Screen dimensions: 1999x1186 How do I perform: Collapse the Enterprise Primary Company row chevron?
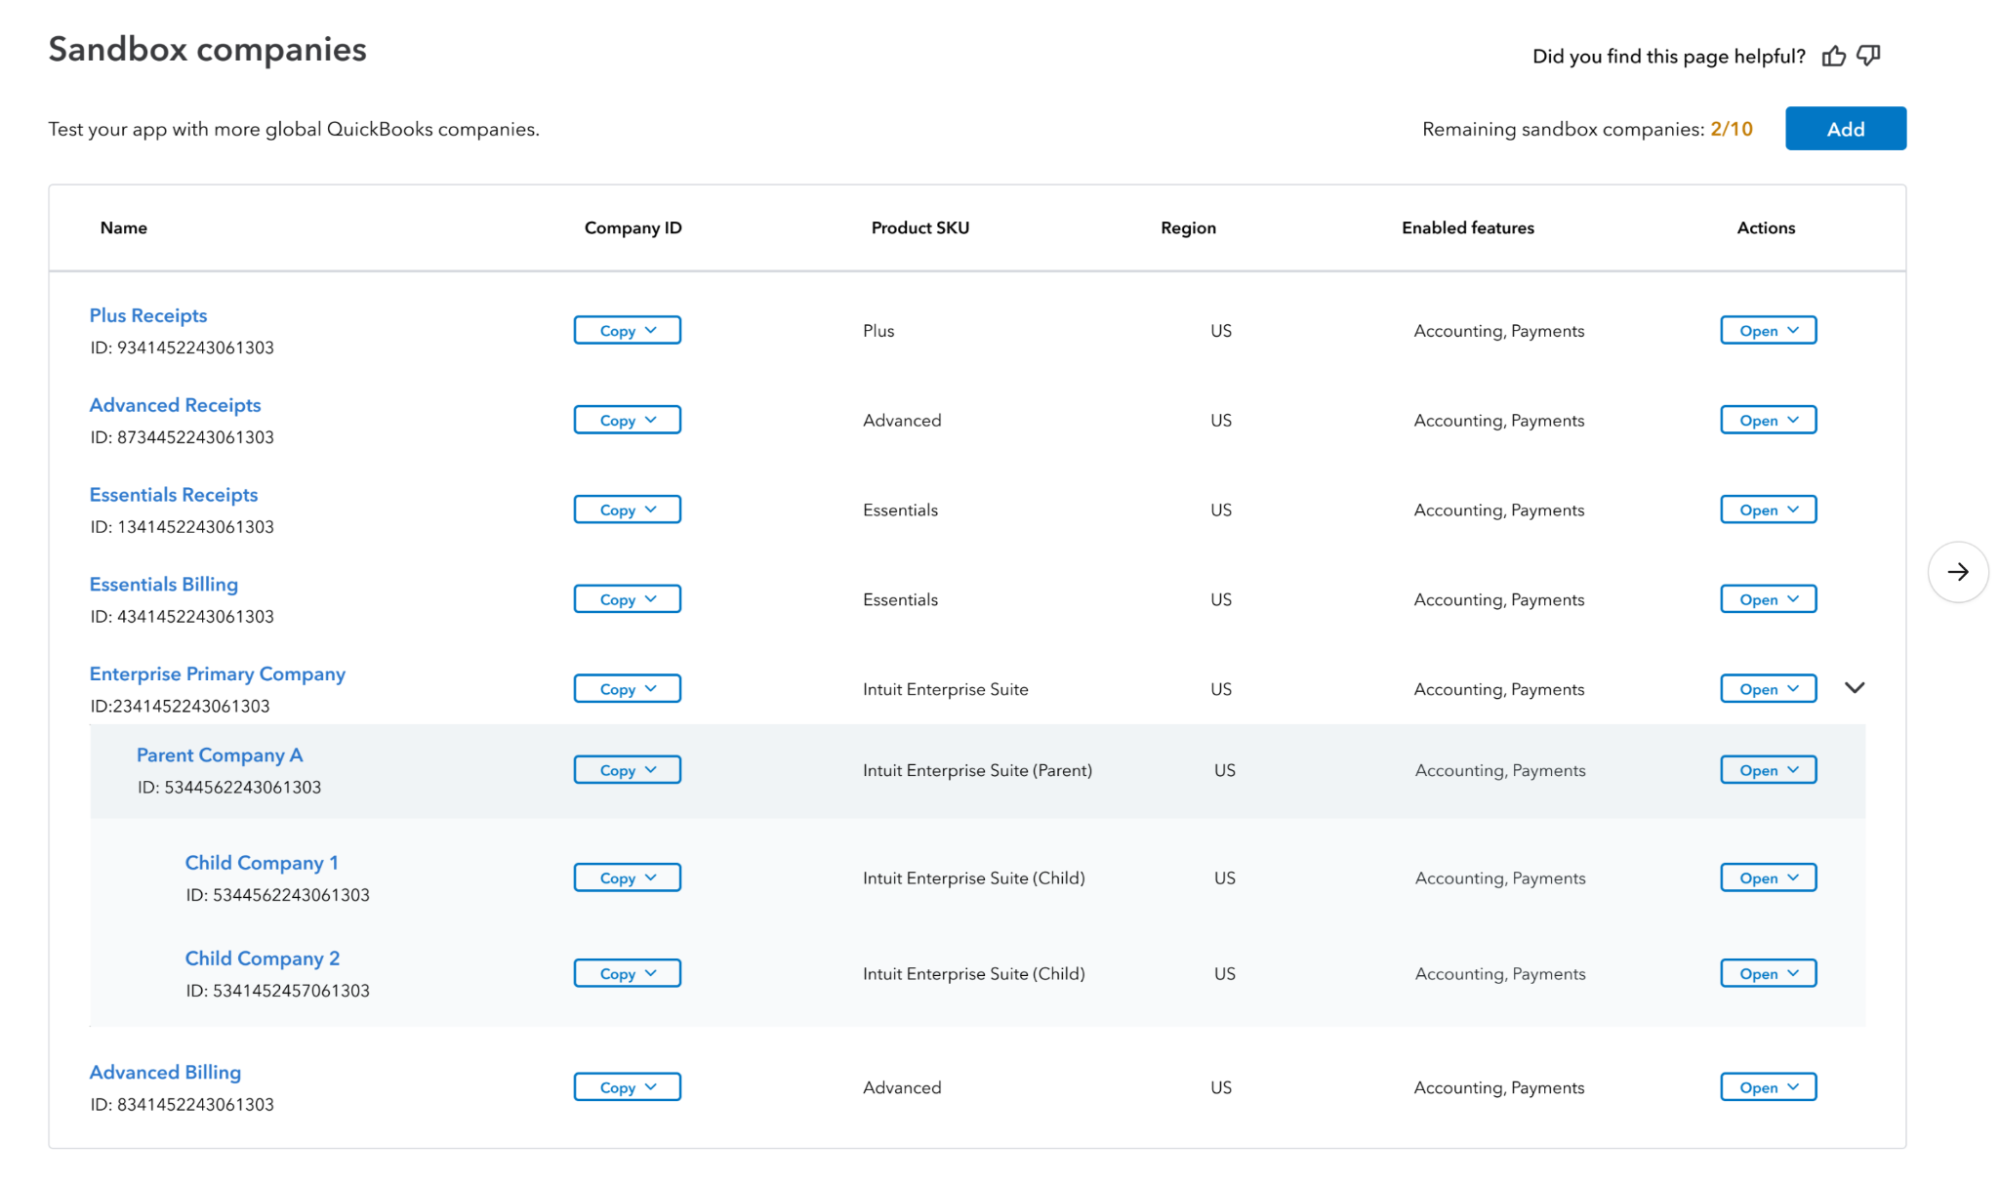[1854, 688]
